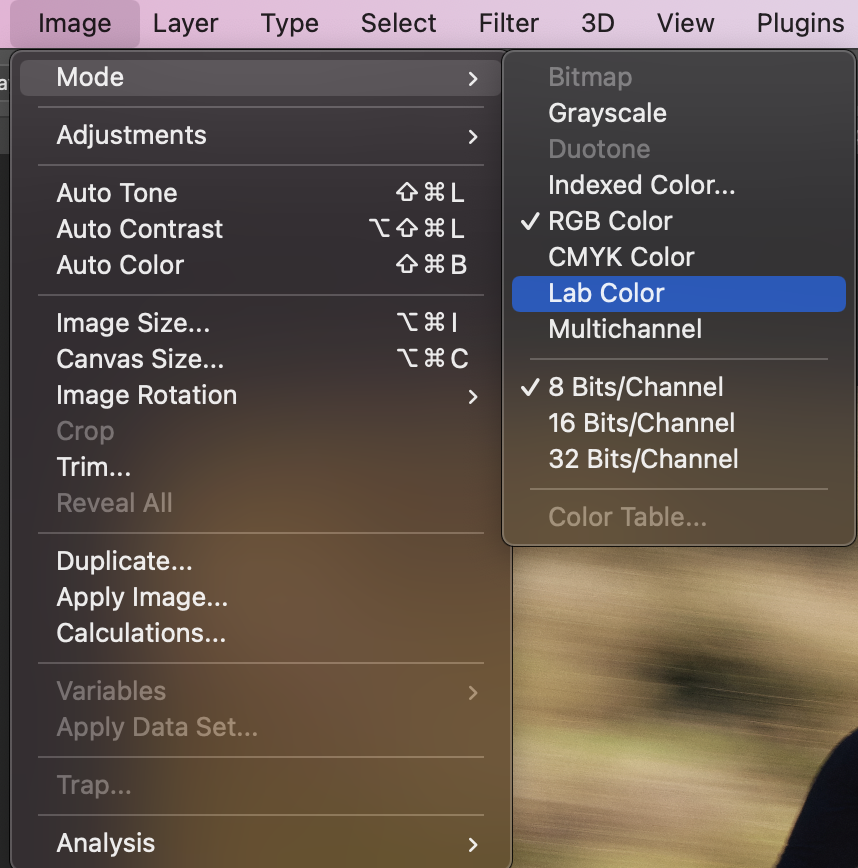The width and height of the screenshot is (858, 868).
Task: Open the Image menu in menu bar
Action: (x=75, y=24)
